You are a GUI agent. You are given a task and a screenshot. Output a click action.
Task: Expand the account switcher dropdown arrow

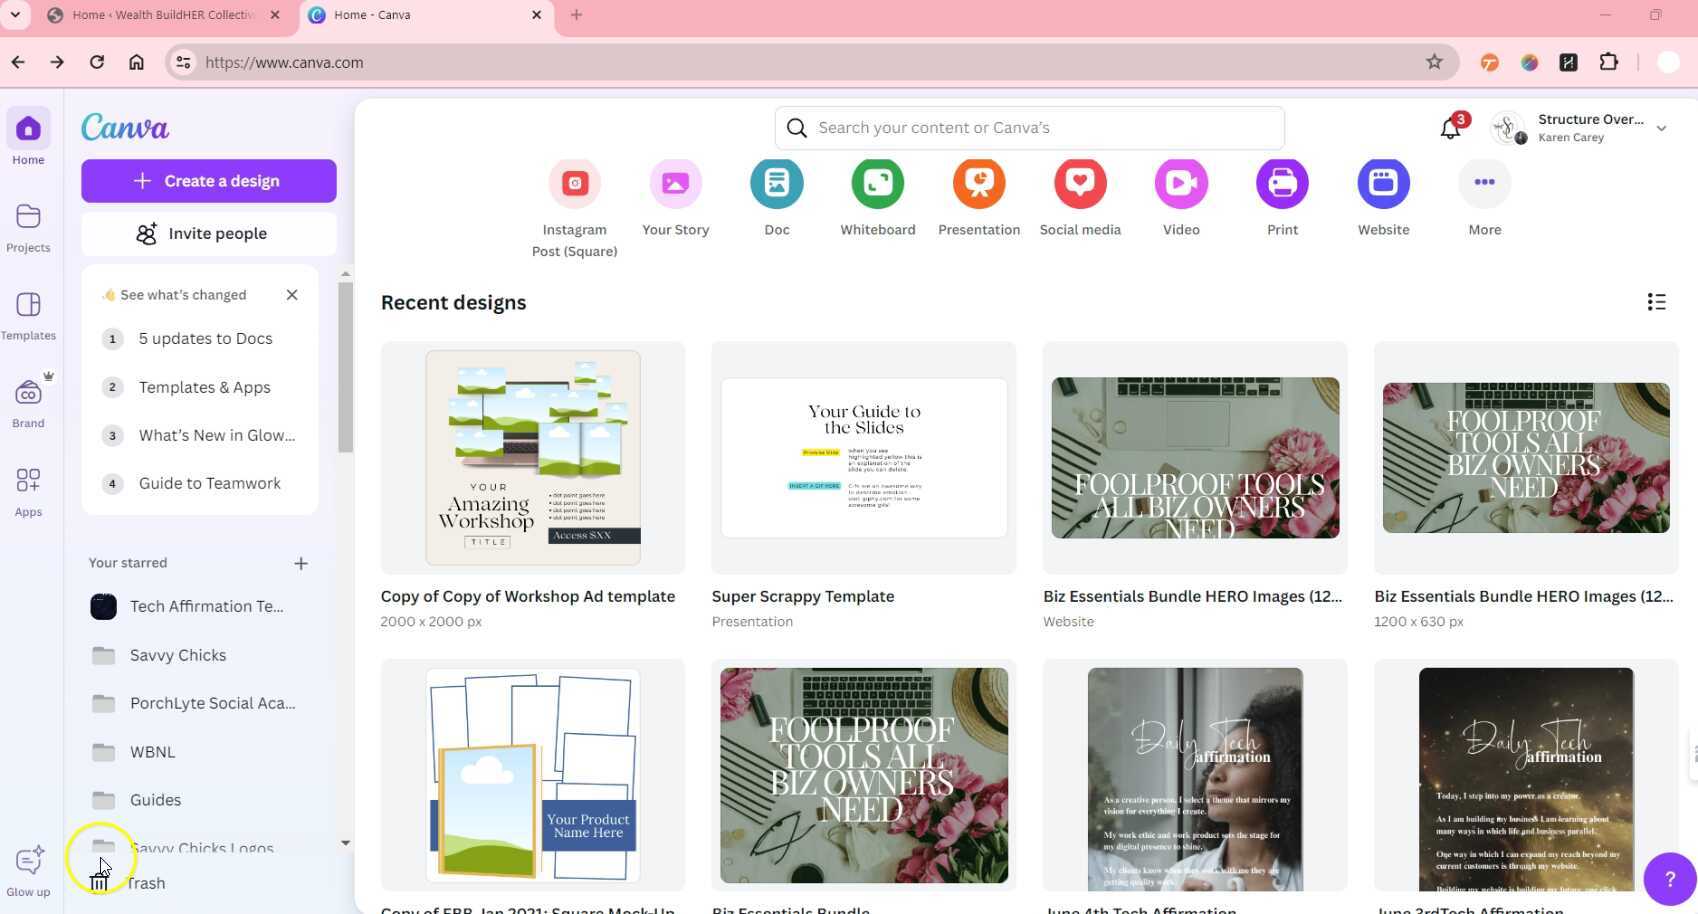click(1661, 128)
